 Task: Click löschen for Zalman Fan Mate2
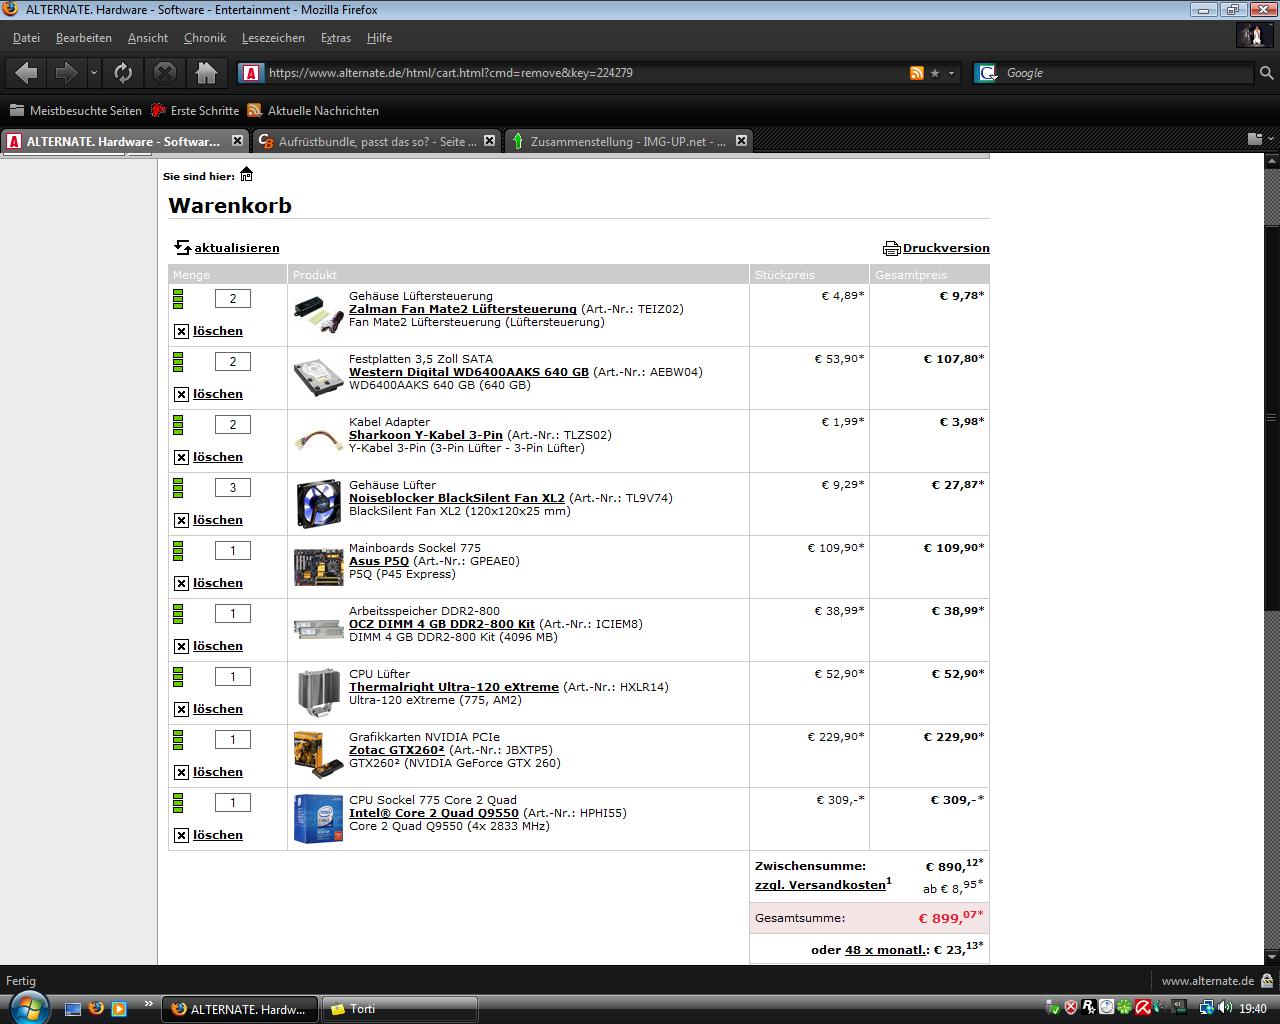(x=218, y=331)
